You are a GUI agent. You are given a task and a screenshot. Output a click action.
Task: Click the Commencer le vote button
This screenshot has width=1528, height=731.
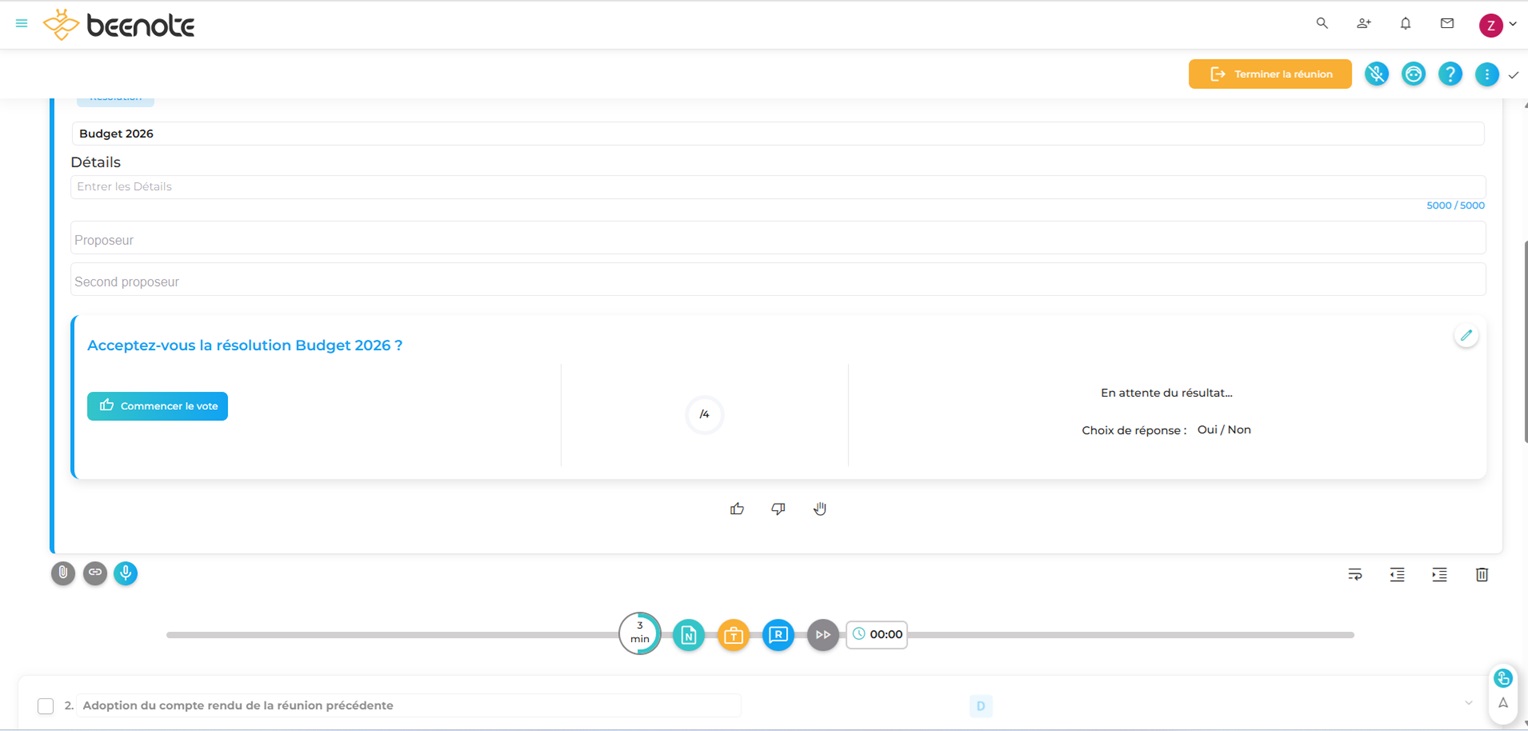coord(158,406)
